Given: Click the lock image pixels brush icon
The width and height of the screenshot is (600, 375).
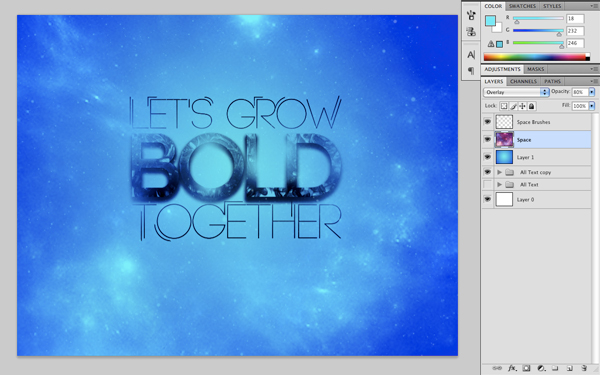Looking at the screenshot, I should pos(514,106).
